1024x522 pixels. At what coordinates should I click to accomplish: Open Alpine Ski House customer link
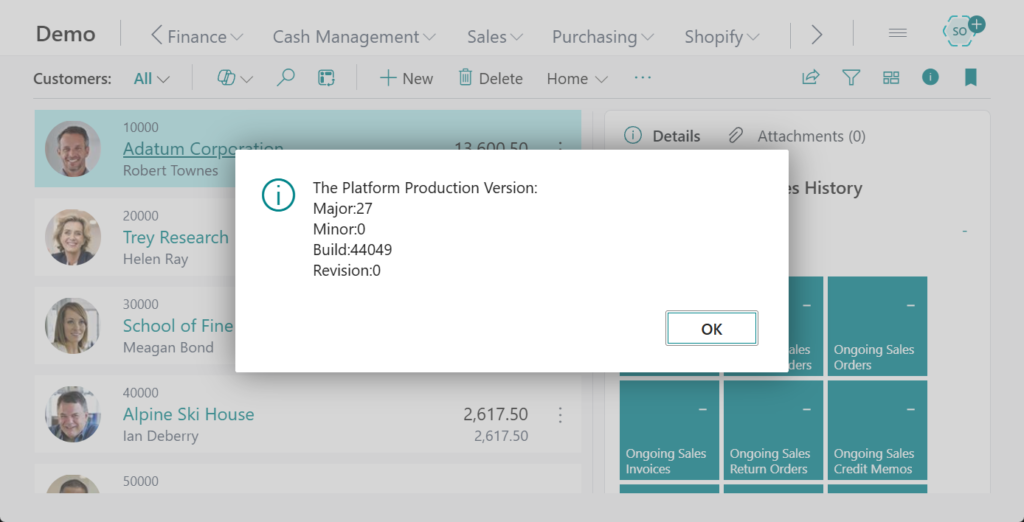(188, 414)
